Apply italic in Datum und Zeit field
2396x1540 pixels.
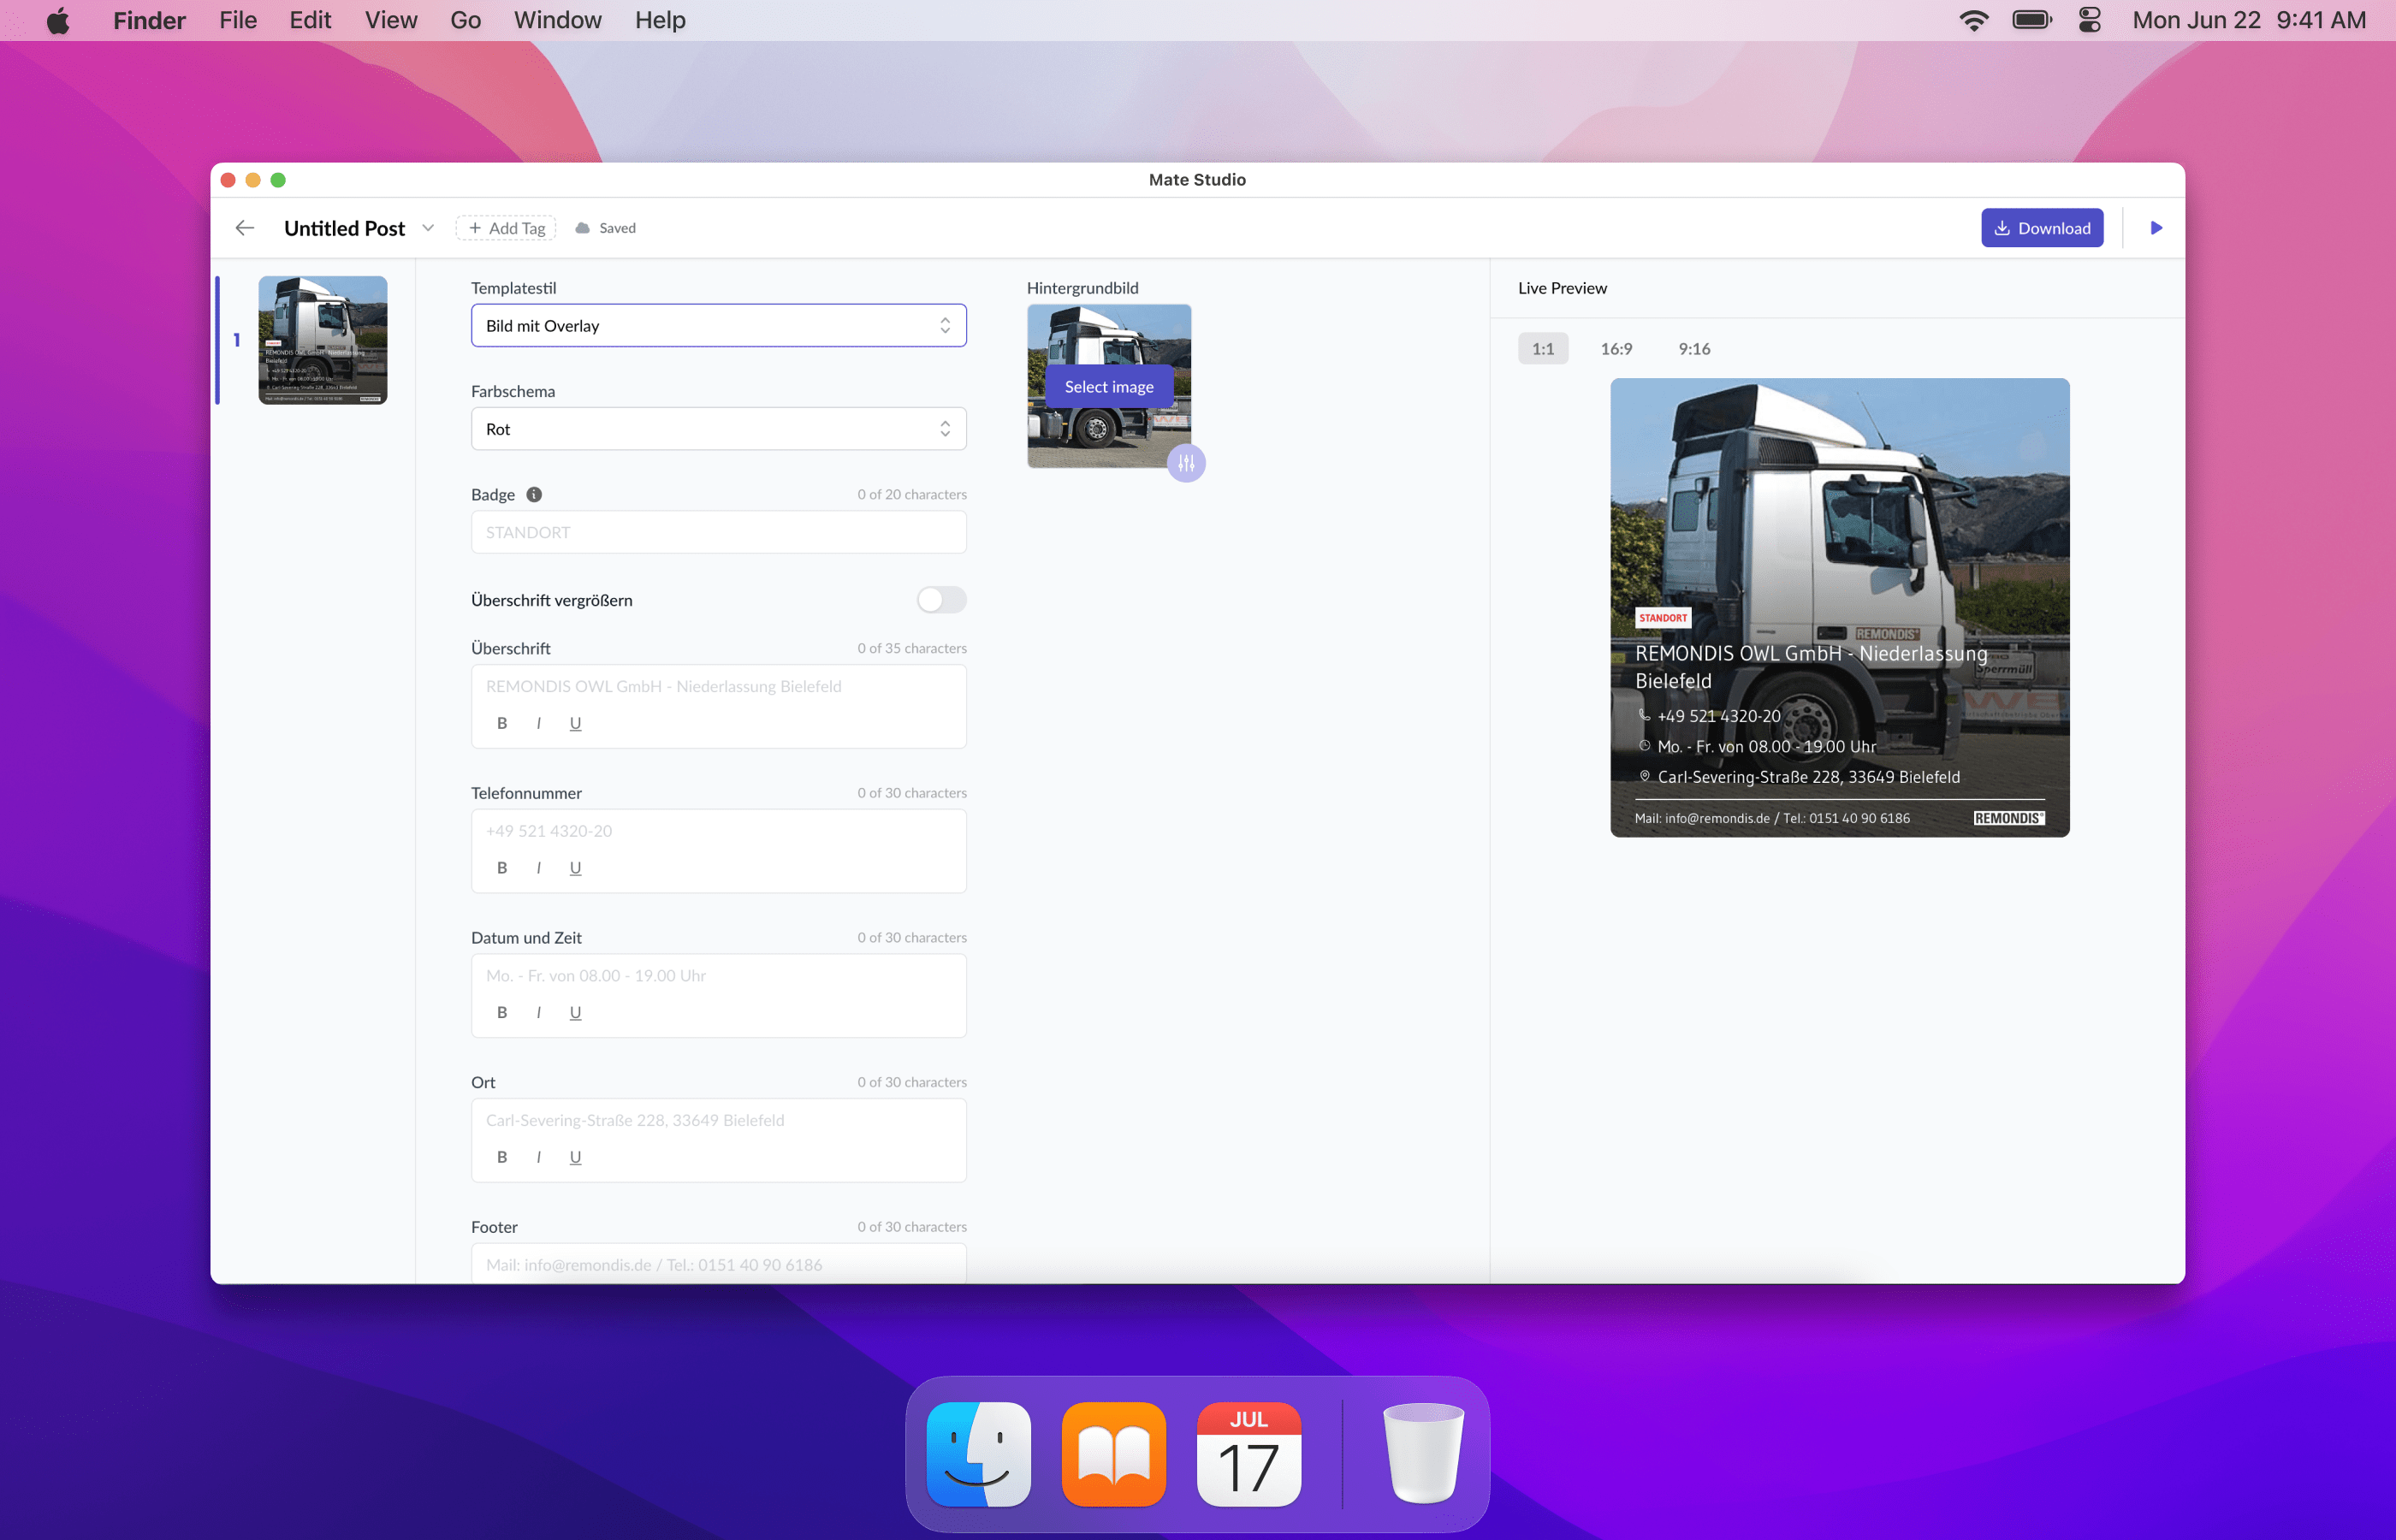pyautogui.click(x=539, y=1012)
